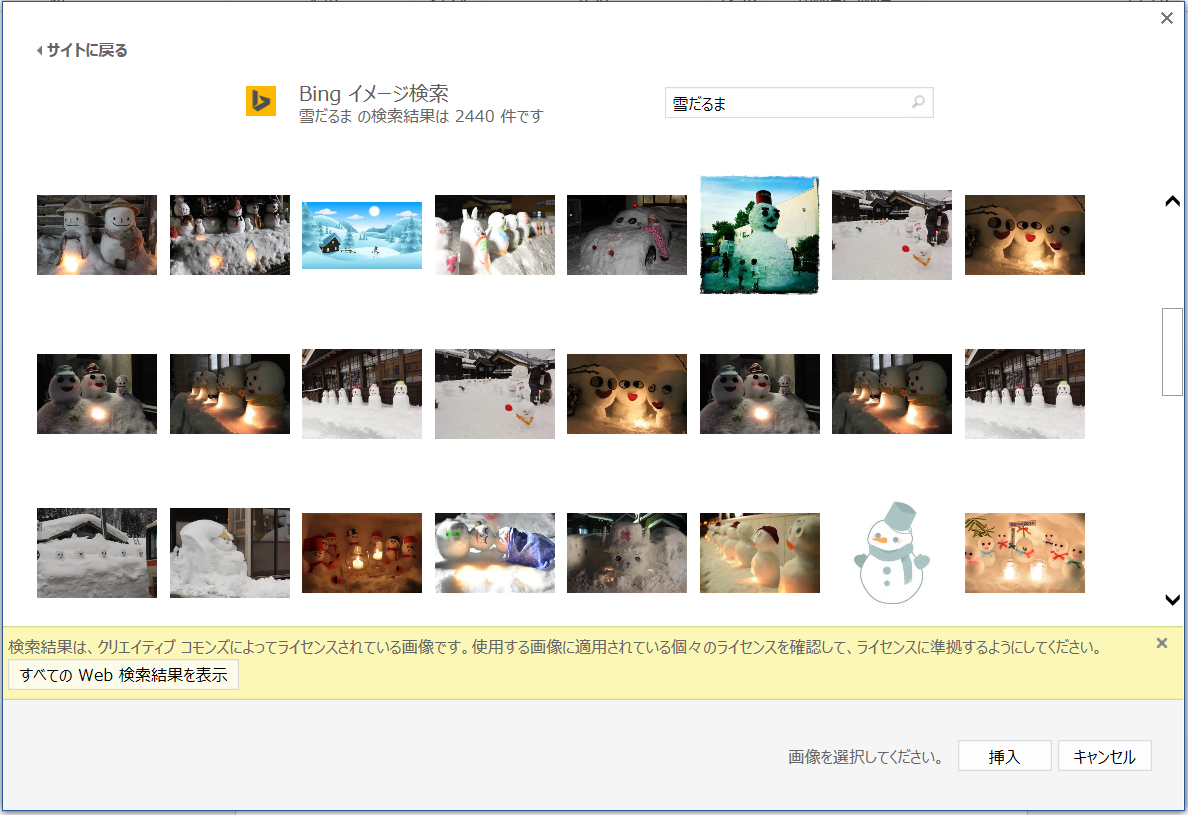Select the snow-covered roof building thumbnail
Viewport: 1188px width, 815px height.
point(97,553)
